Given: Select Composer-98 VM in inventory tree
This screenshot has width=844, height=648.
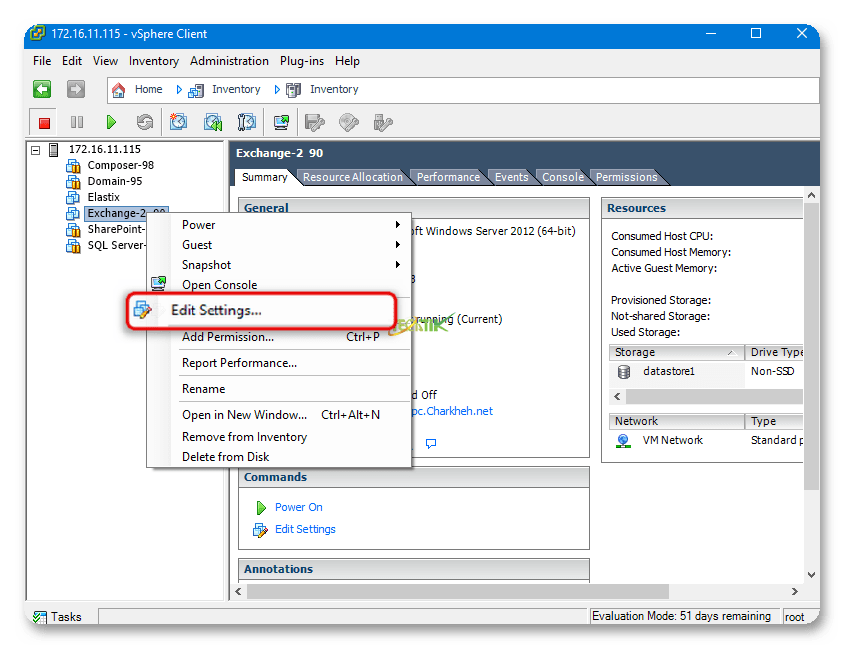Looking at the screenshot, I should 120,165.
